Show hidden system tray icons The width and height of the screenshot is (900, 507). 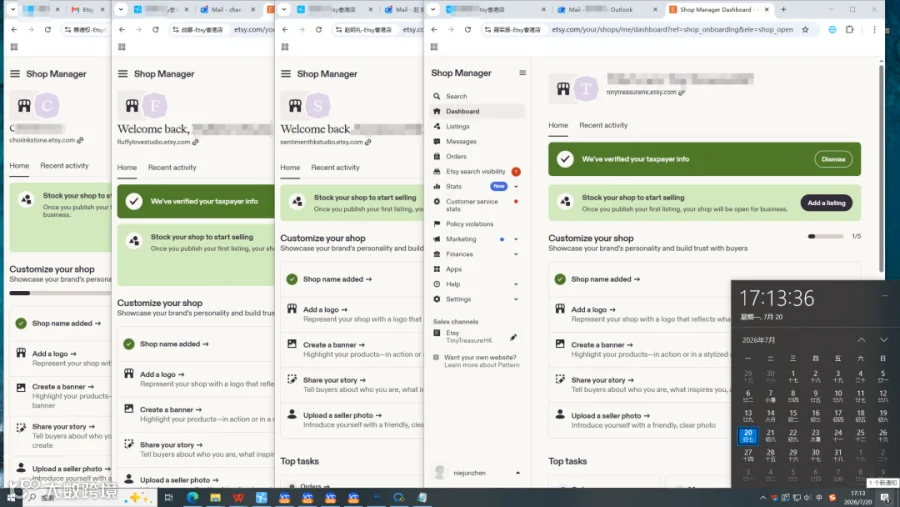(762, 498)
